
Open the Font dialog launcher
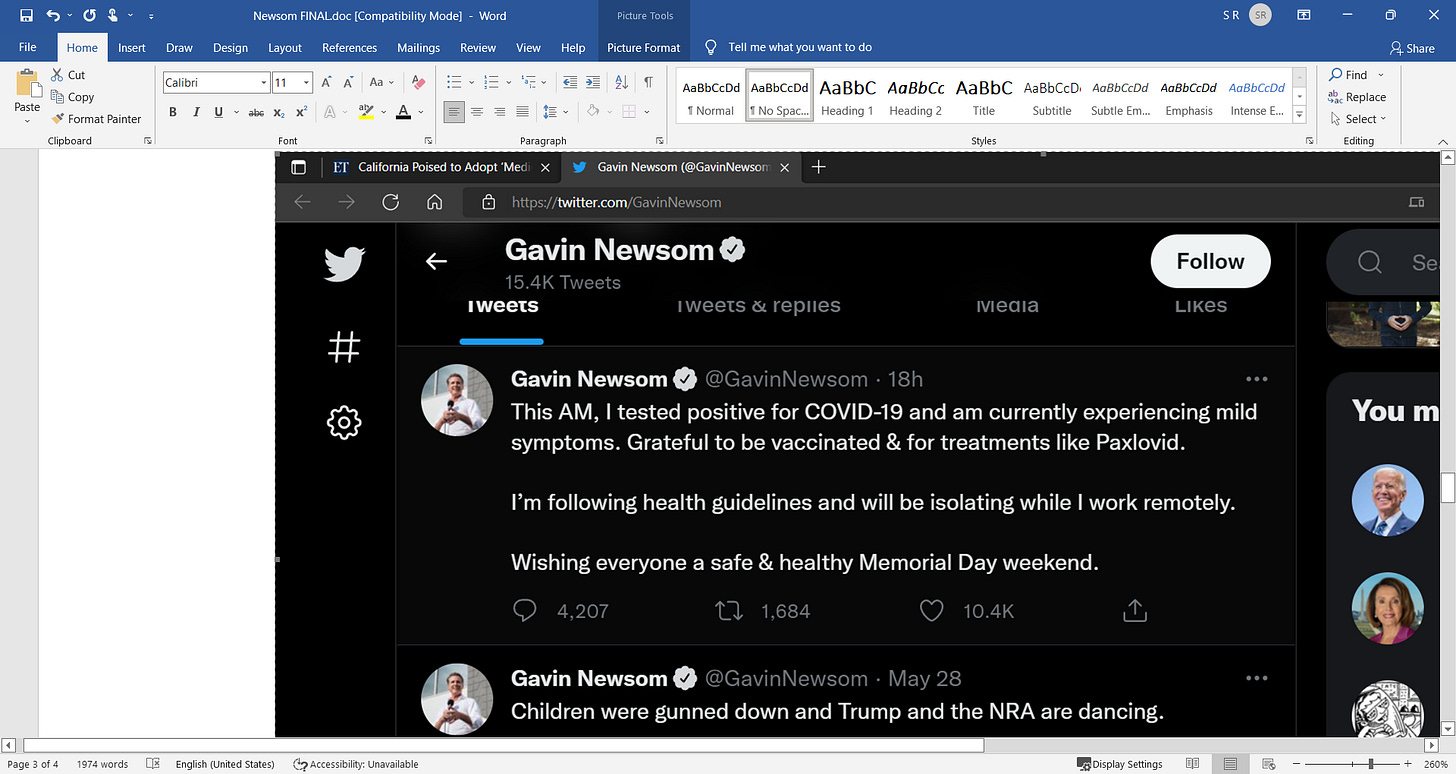click(x=429, y=141)
